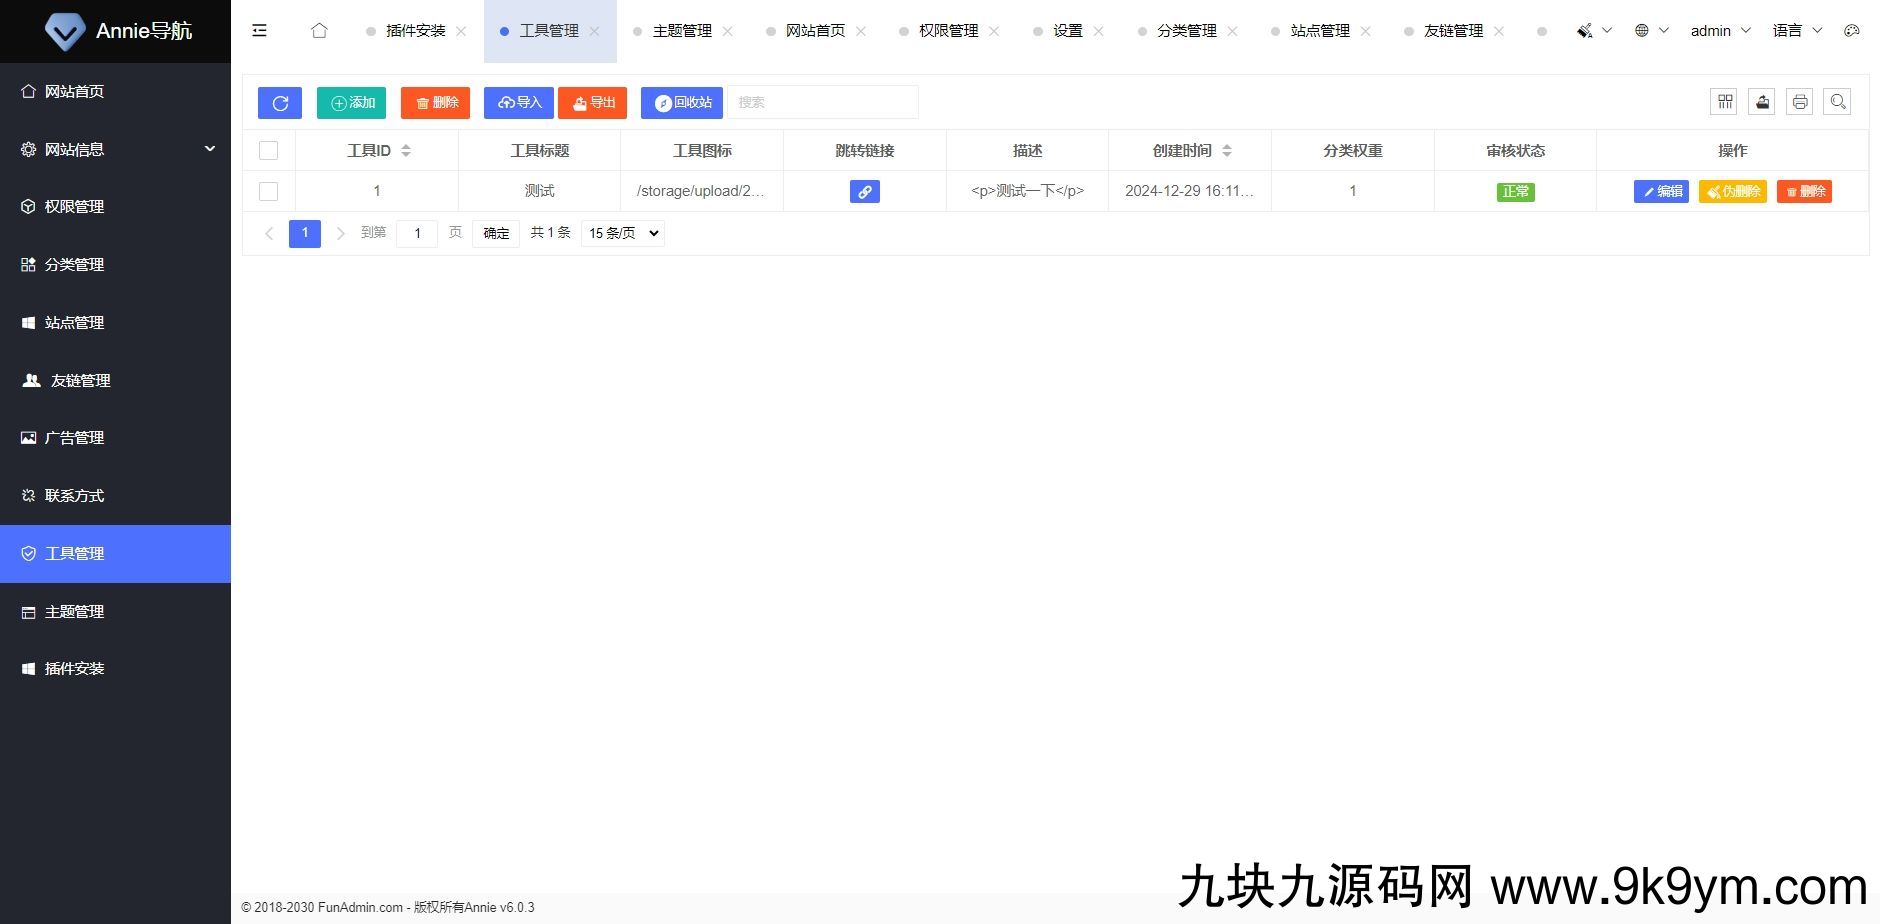Image resolution: width=1880 pixels, height=924 pixels.
Task: Open the column filter grid icon
Action: [x=1724, y=101]
